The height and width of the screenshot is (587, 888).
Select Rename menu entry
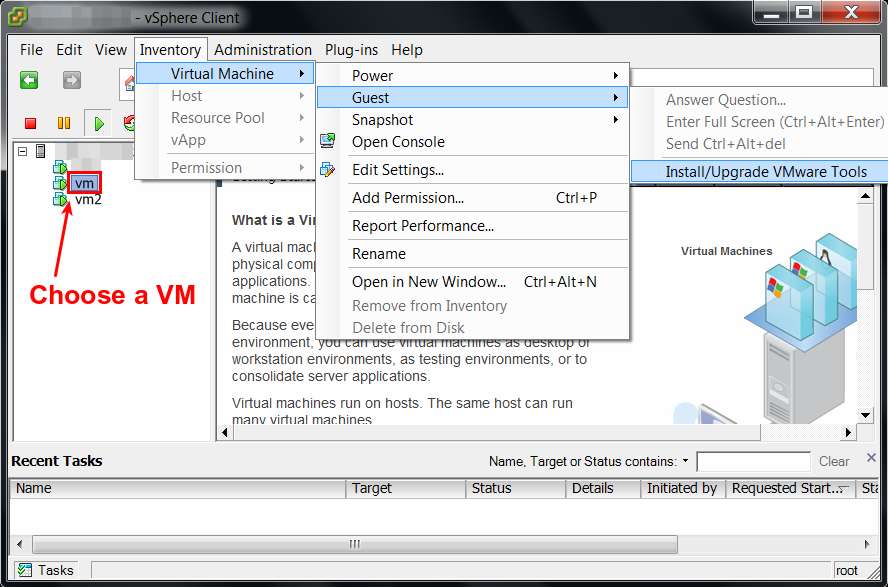(x=472, y=254)
